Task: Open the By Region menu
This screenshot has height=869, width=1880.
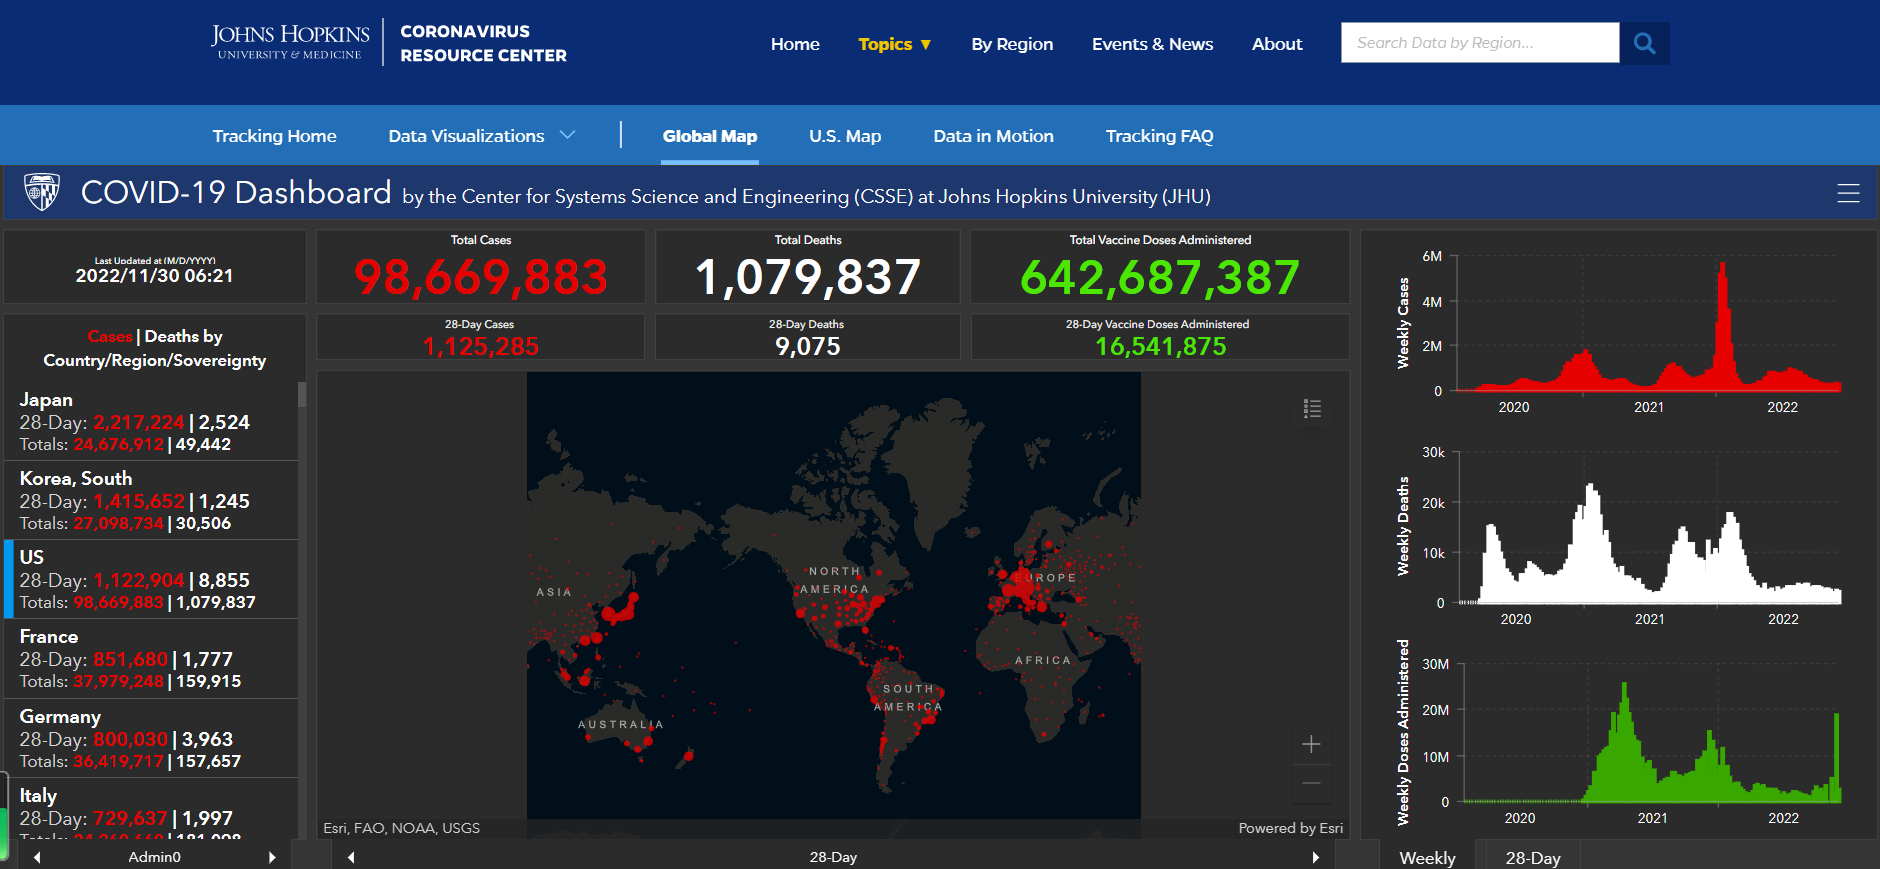Action: [1011, 44]
